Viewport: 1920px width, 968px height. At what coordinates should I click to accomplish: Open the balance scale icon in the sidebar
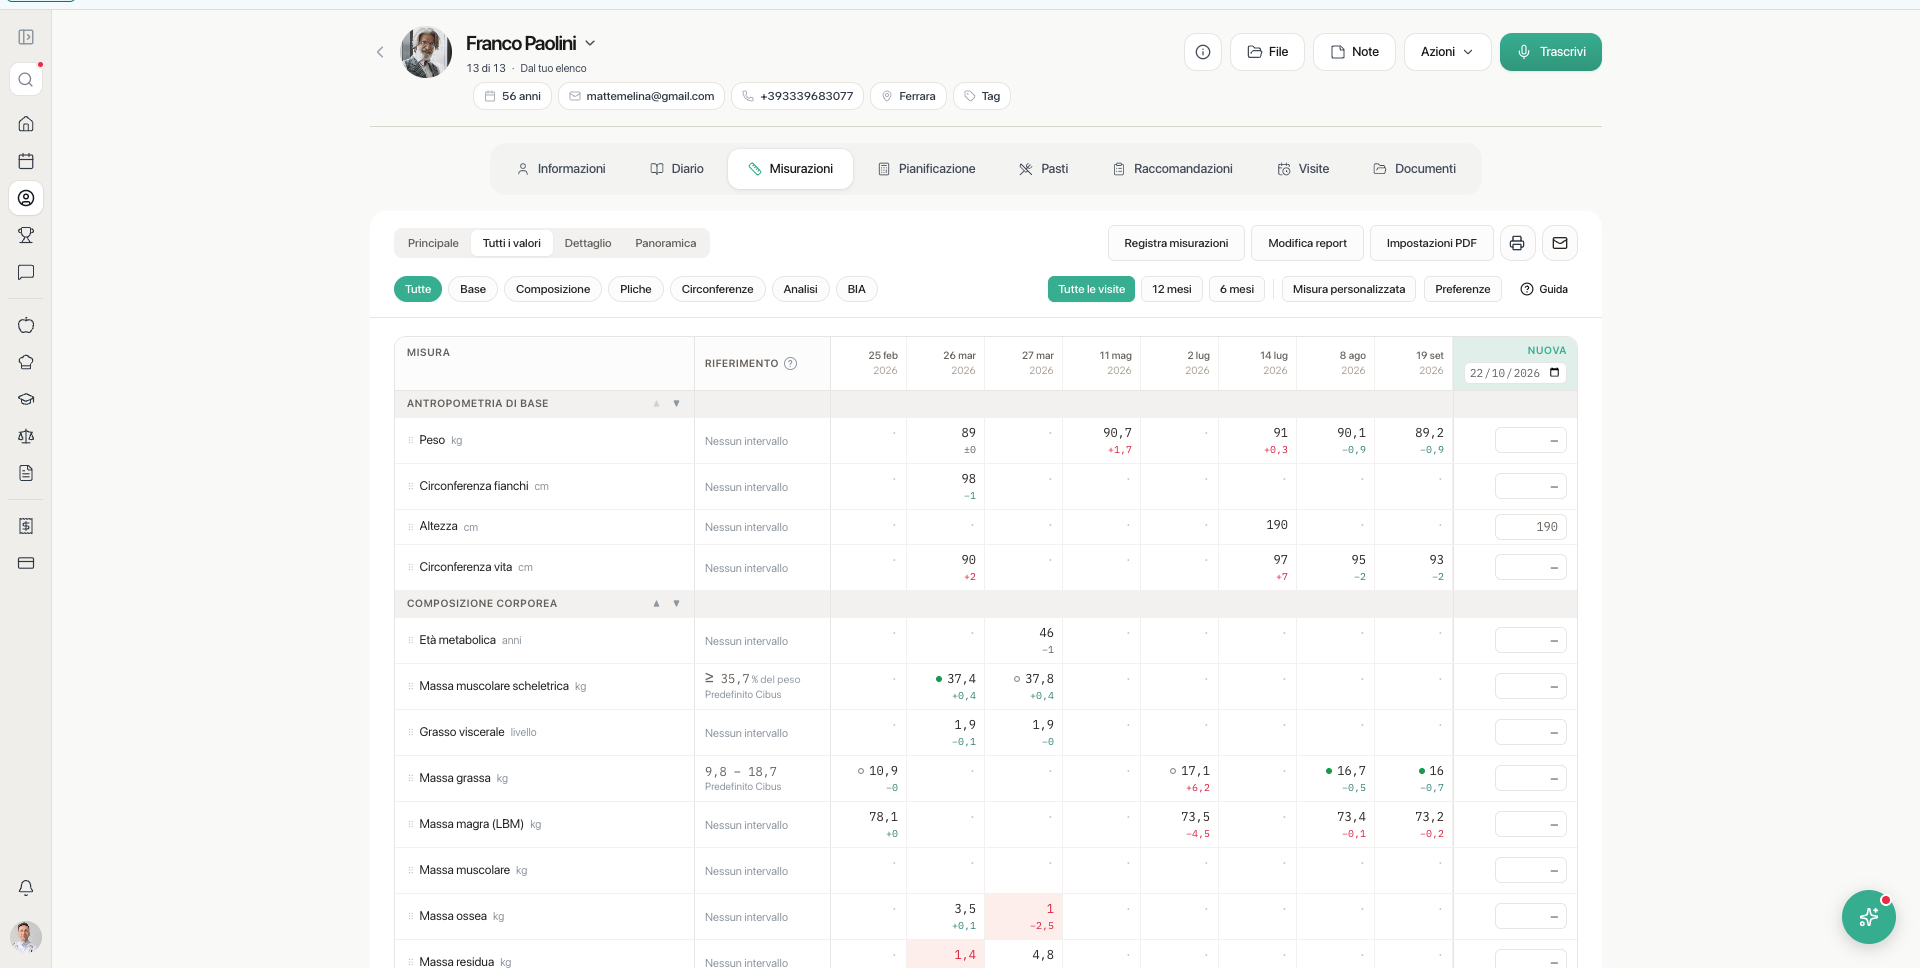(x=26, y=436)
